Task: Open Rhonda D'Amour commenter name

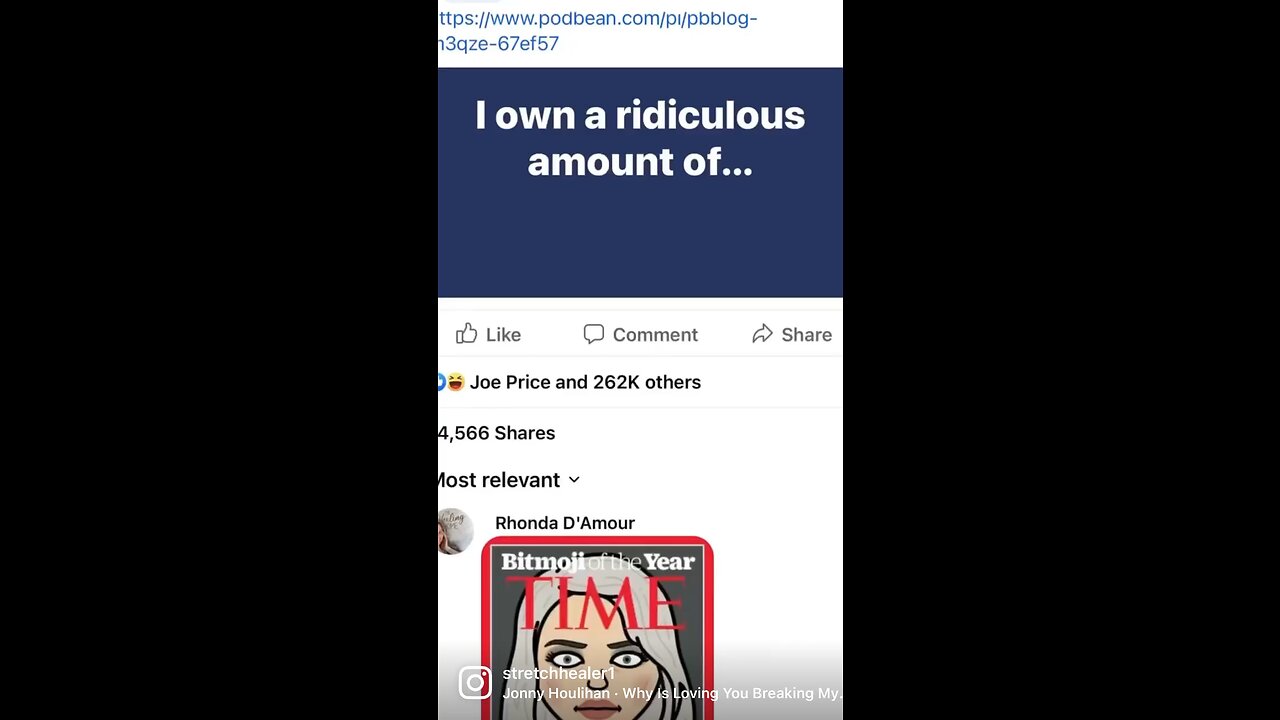Action: [565, 523]
